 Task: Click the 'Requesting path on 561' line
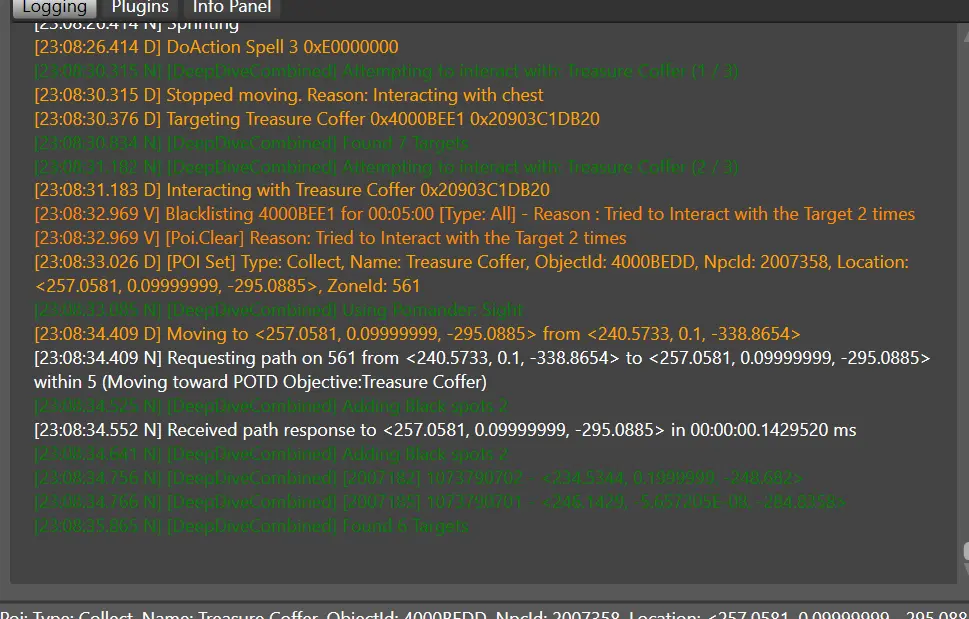point(482,358)
